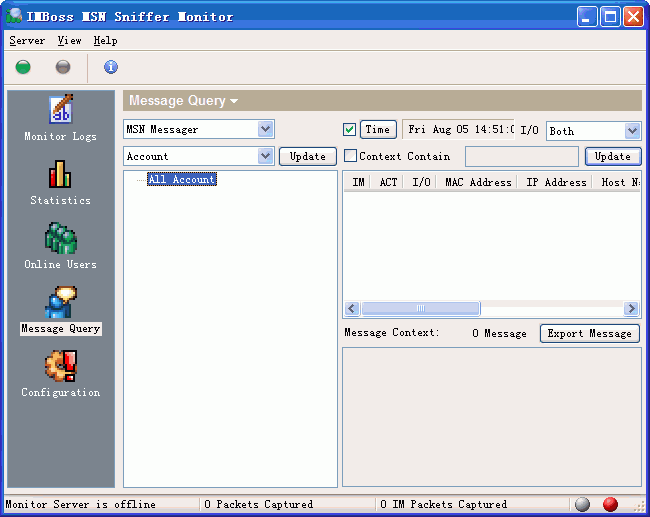Open the blue info about icon
This screenshot has height=517, width=650.
111,67
